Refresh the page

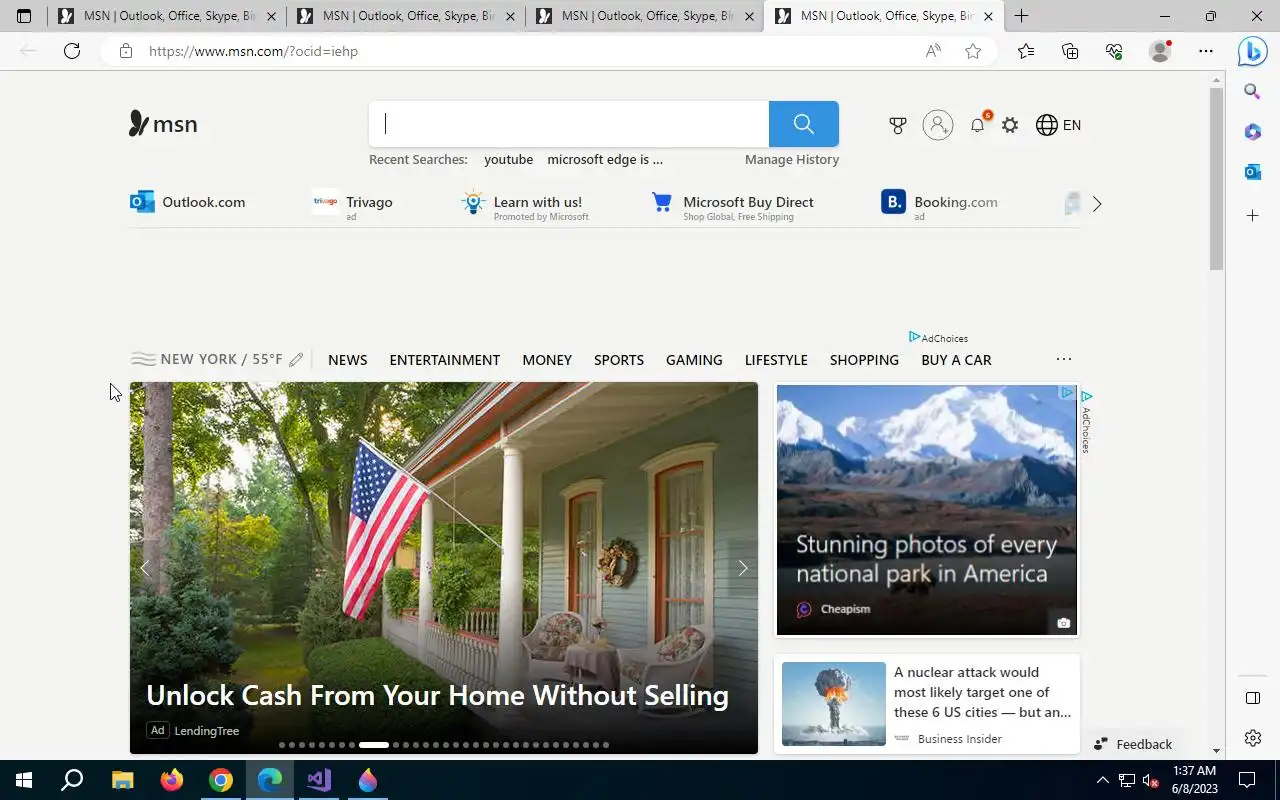(x=72, y=51)
